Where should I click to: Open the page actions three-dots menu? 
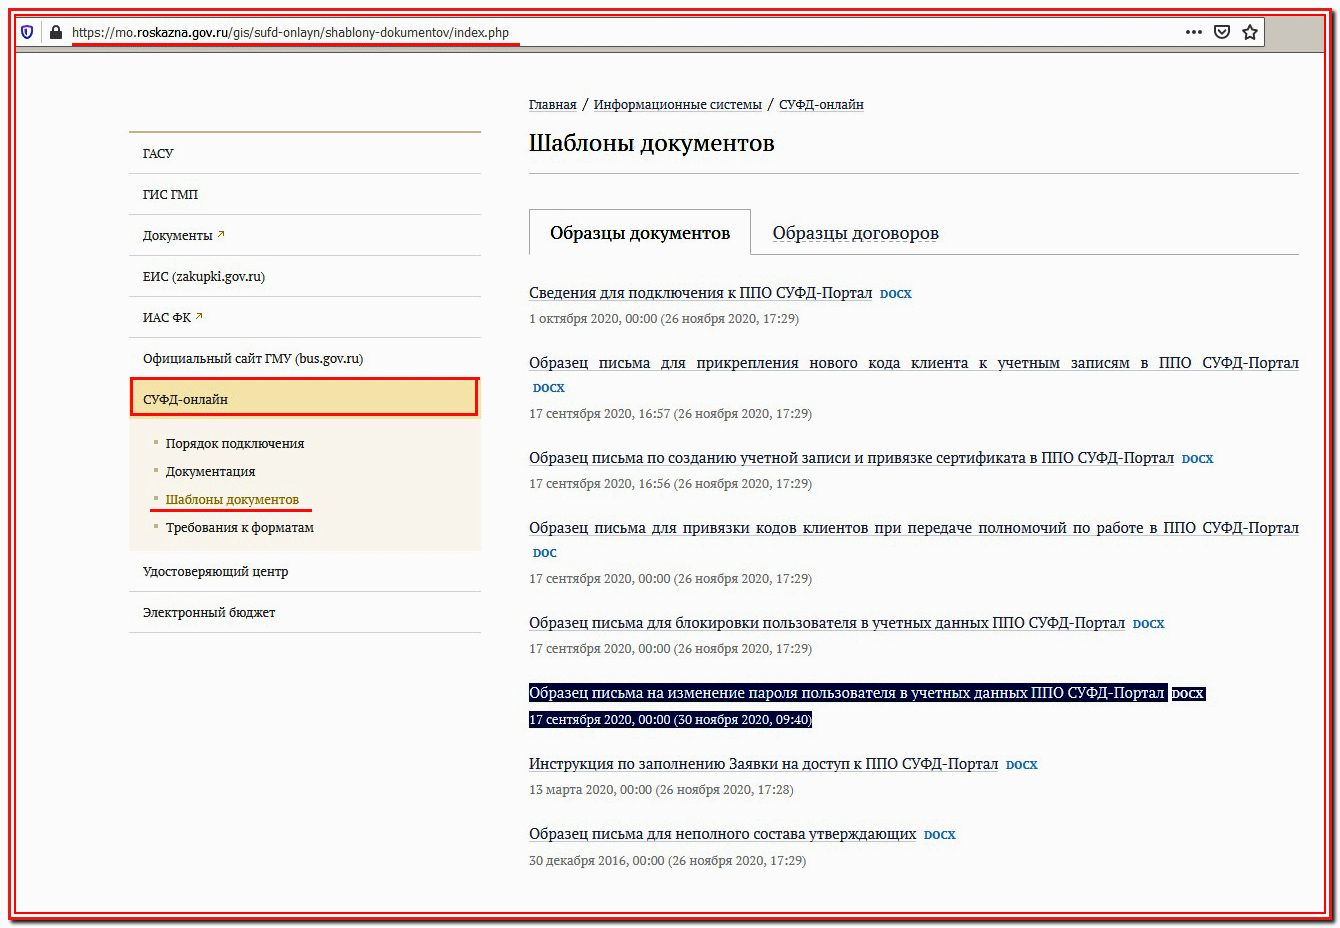coord(1193,32)
